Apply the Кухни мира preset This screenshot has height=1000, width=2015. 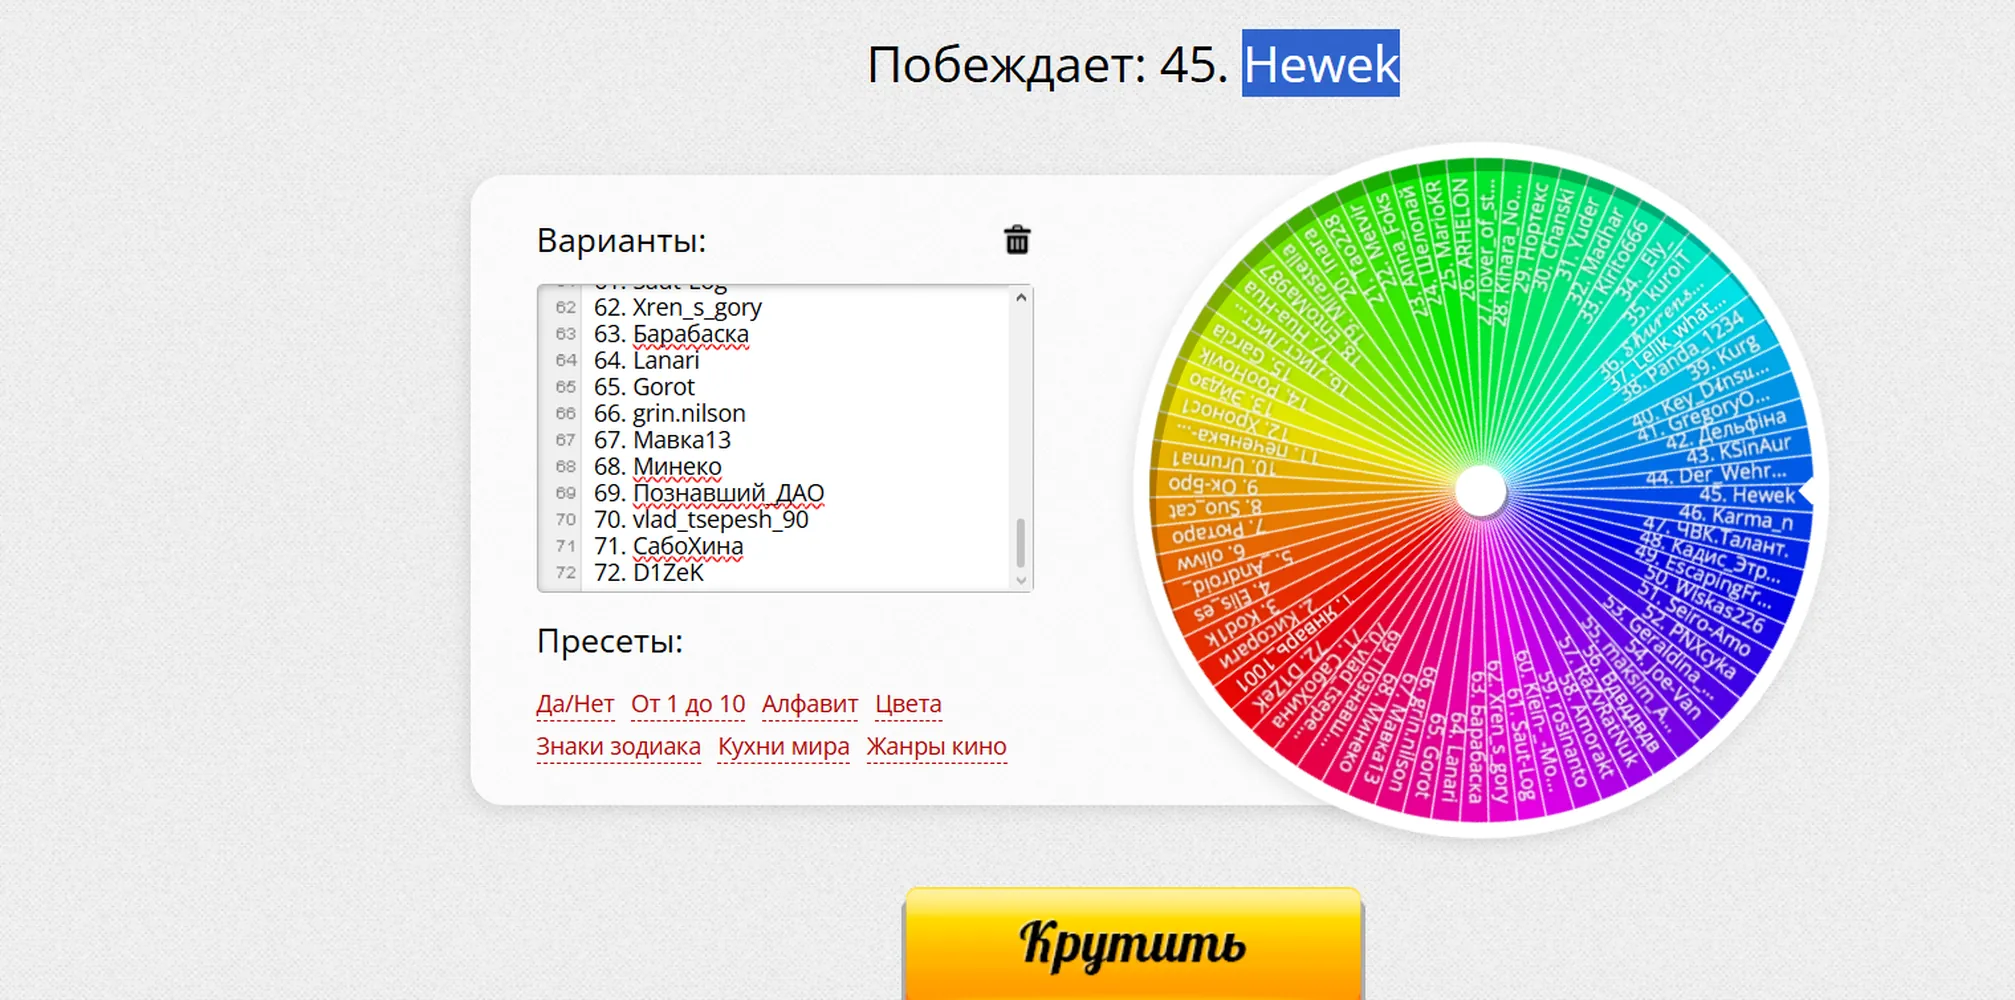(x=784, y=747)
